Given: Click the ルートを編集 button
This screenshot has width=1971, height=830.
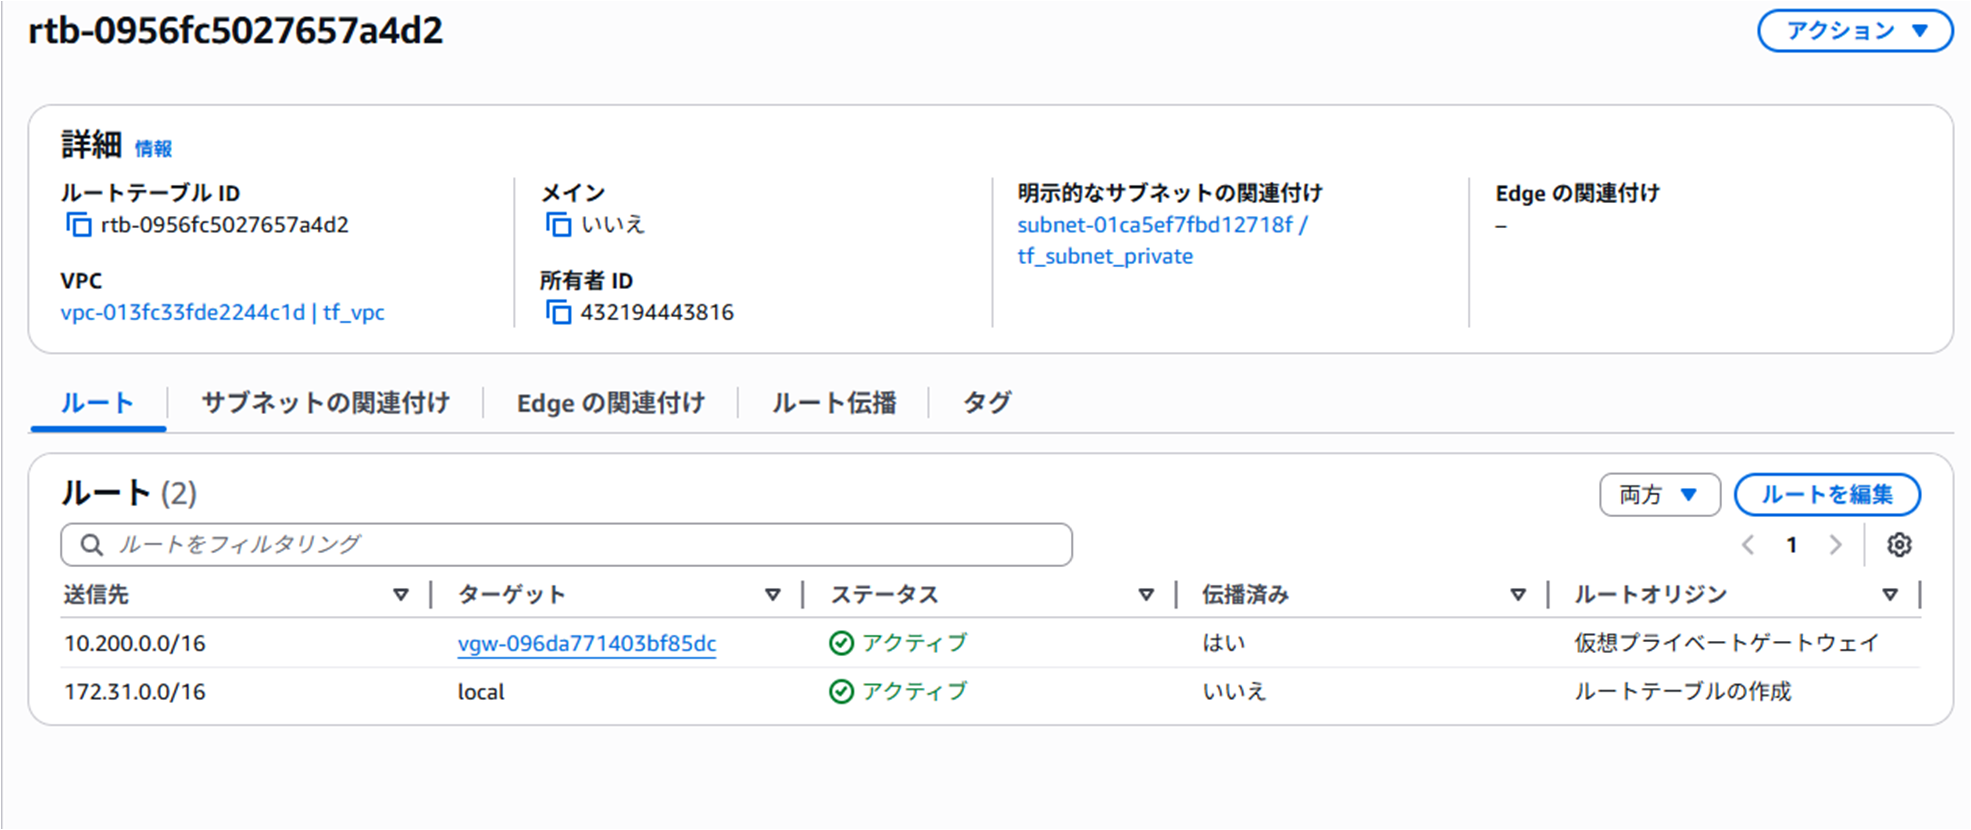Looking at the screenshot, I should [1826, 495].
